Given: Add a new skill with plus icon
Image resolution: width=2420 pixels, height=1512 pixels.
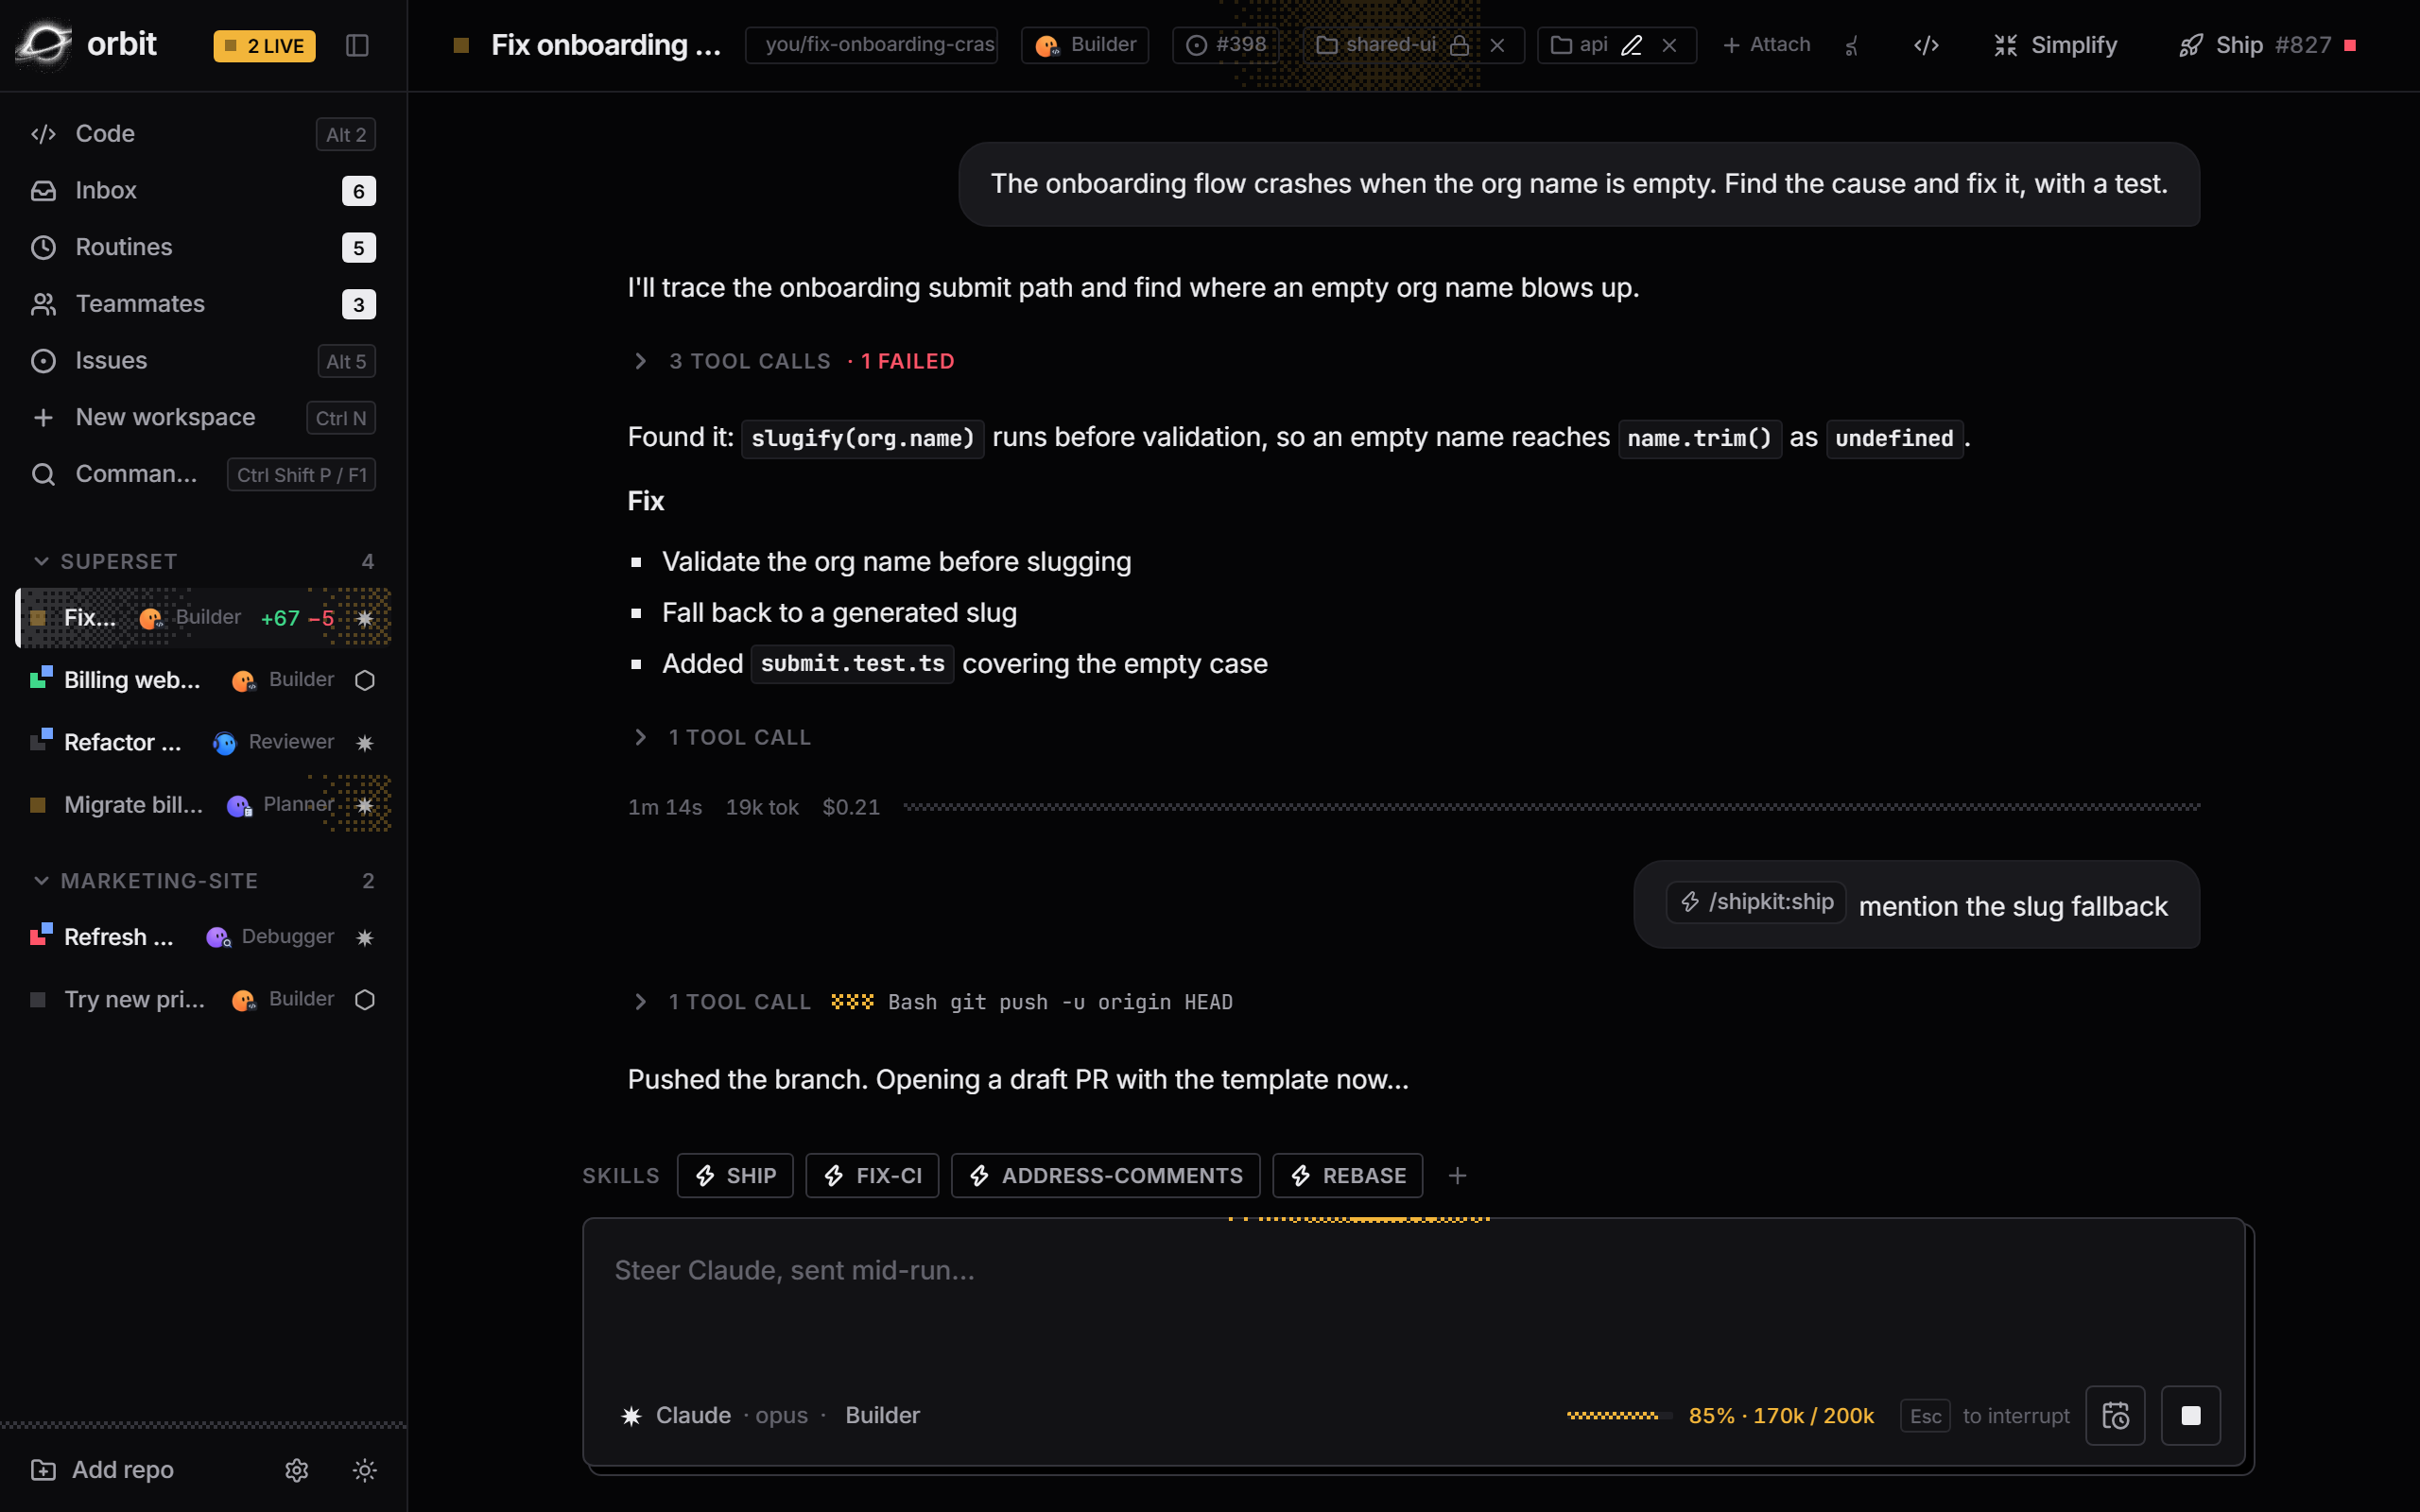Looking at the screenshot, I should coord(1457,1175).
